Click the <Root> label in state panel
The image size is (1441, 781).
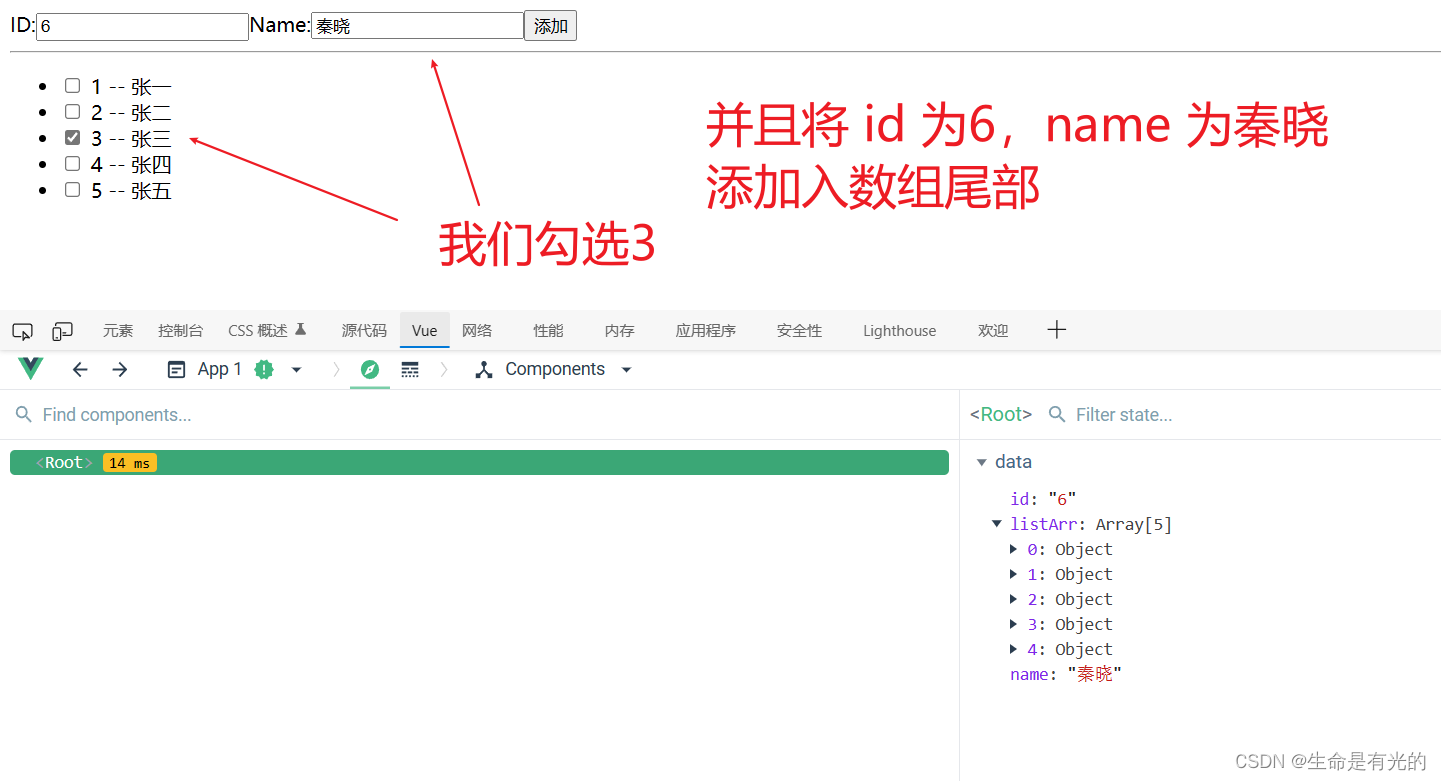tap(1001, 415)
